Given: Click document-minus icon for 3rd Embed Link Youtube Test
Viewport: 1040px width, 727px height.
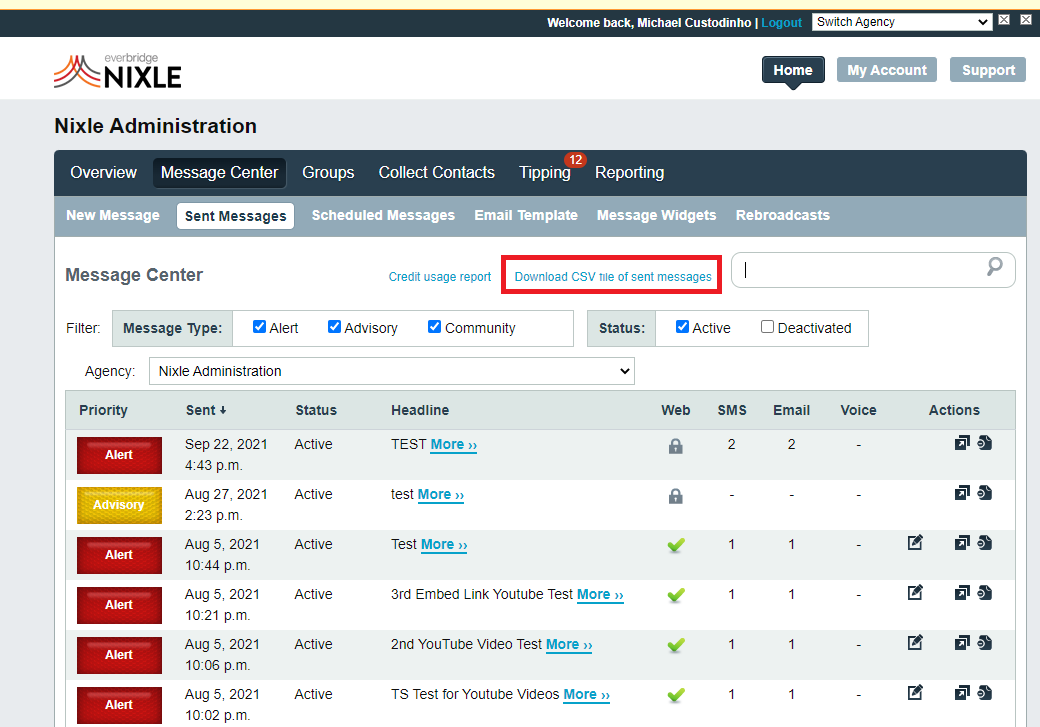Looking at the screenshot, I should (x=985, y=592).
